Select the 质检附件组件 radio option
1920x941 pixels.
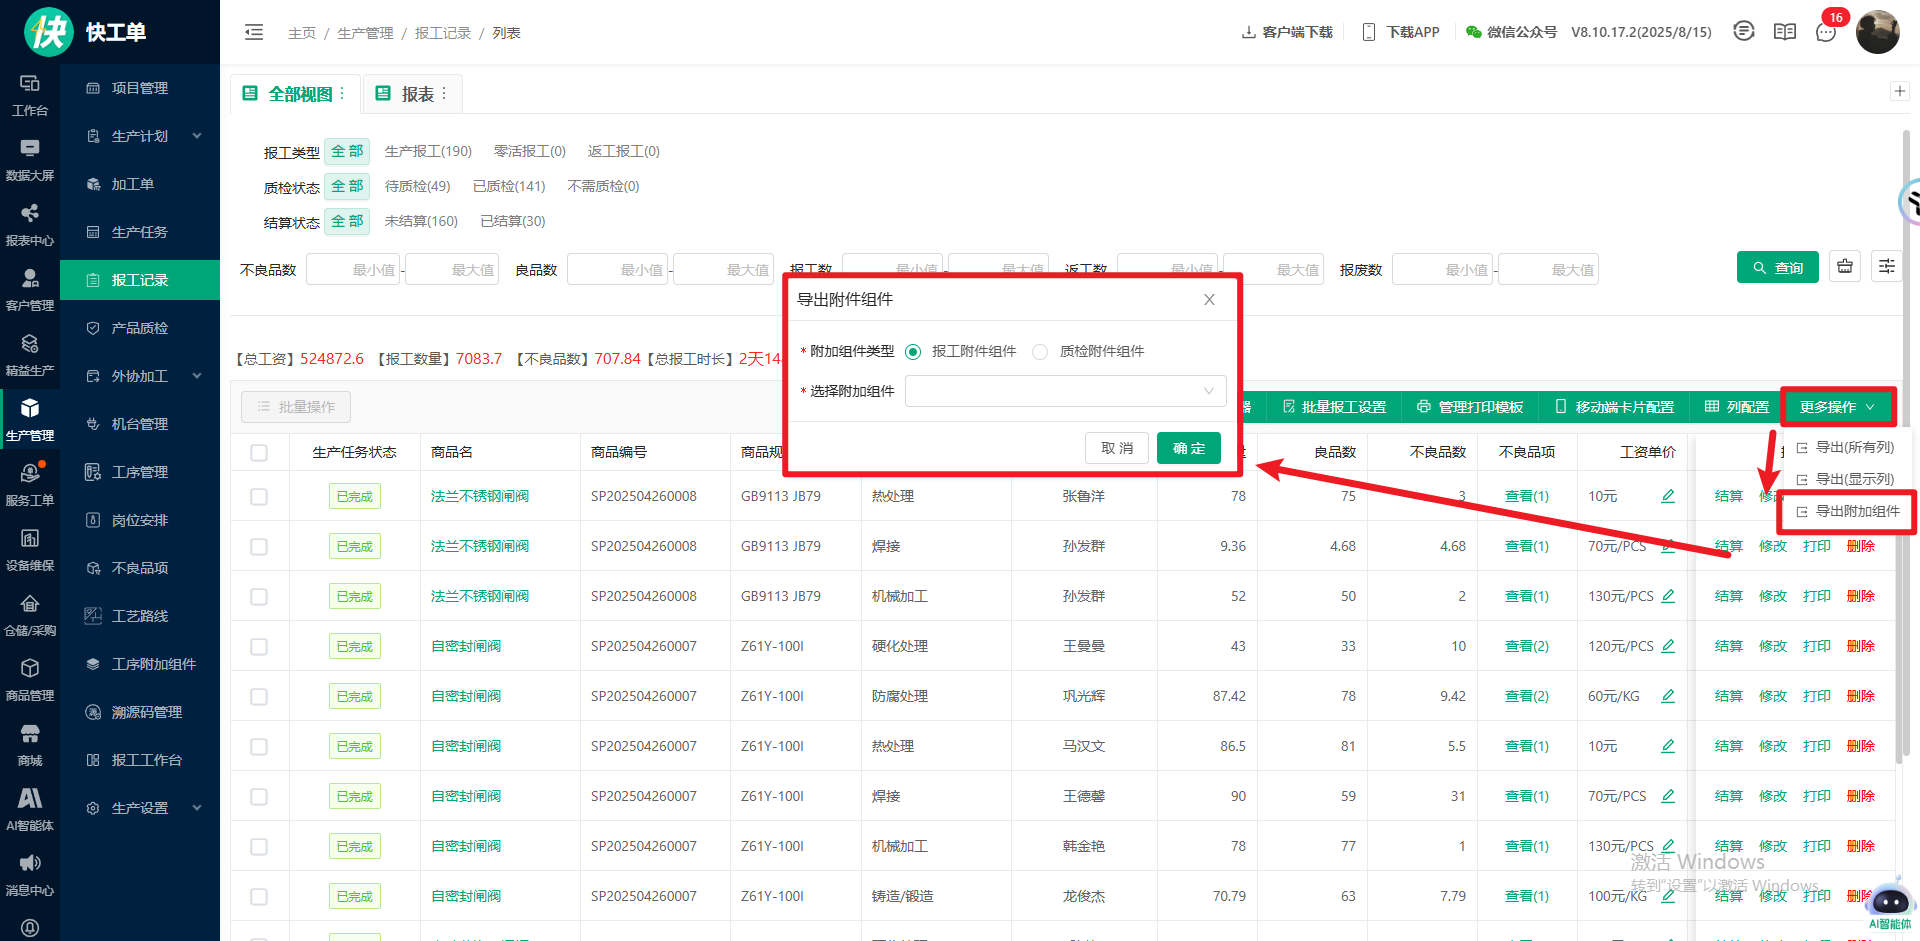(x=1040, y=352)
